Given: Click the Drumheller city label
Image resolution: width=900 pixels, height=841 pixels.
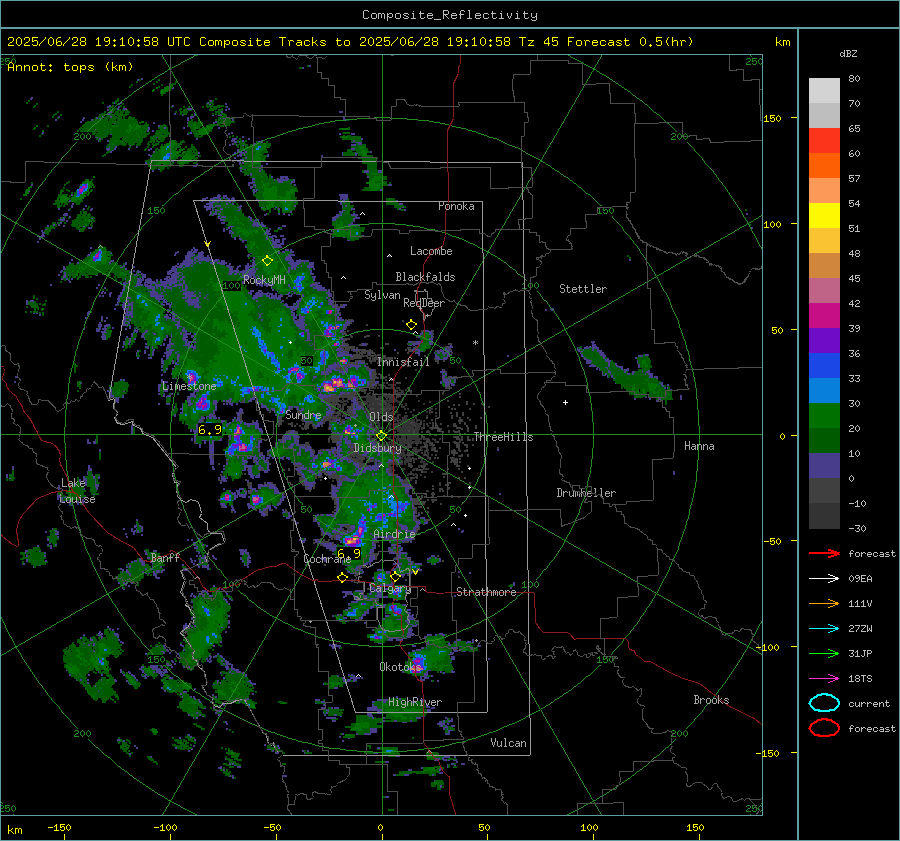Looking at the screenshot, I should click(586, 493).
